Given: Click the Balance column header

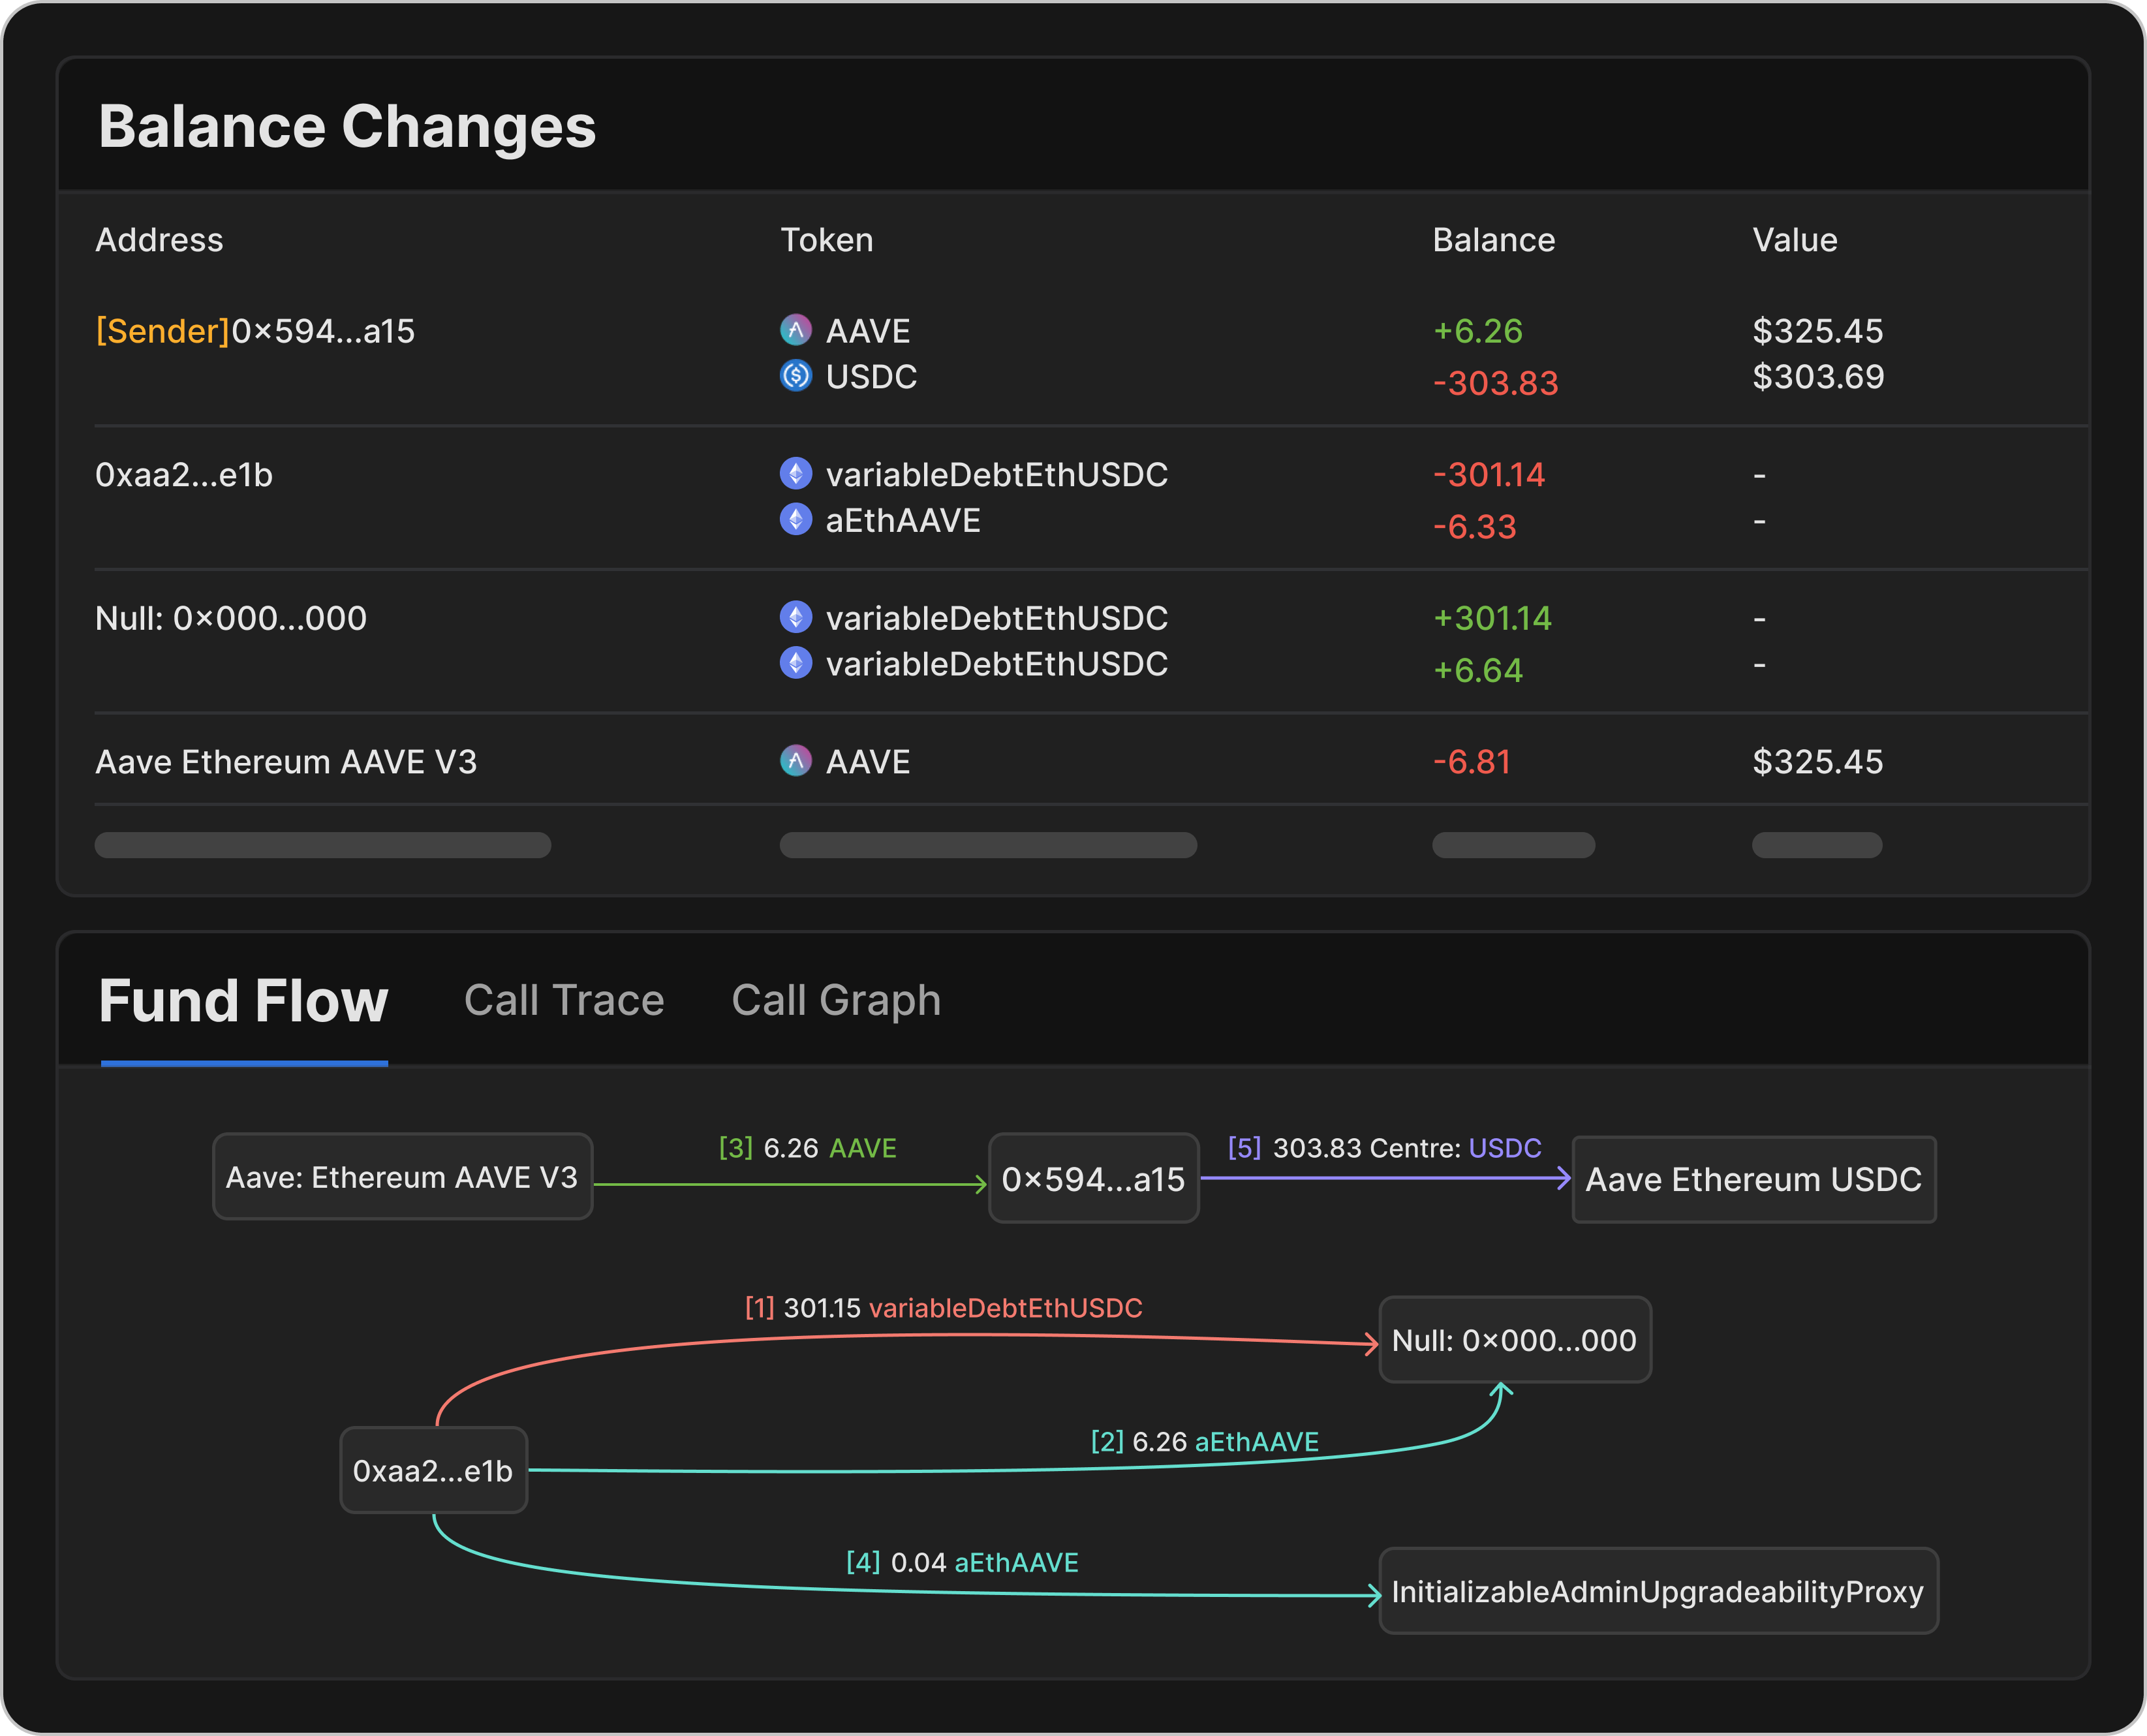Looking at the screenshot, I should coord(1494,240).
